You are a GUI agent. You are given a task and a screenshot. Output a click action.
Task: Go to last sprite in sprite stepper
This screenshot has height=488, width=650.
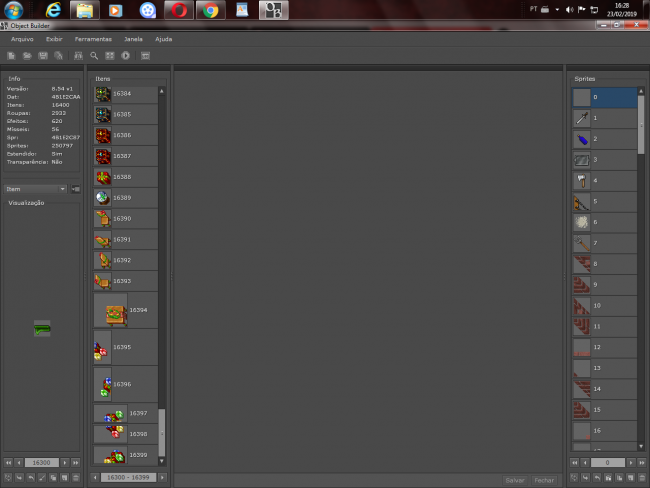click(x=641, y=462)
